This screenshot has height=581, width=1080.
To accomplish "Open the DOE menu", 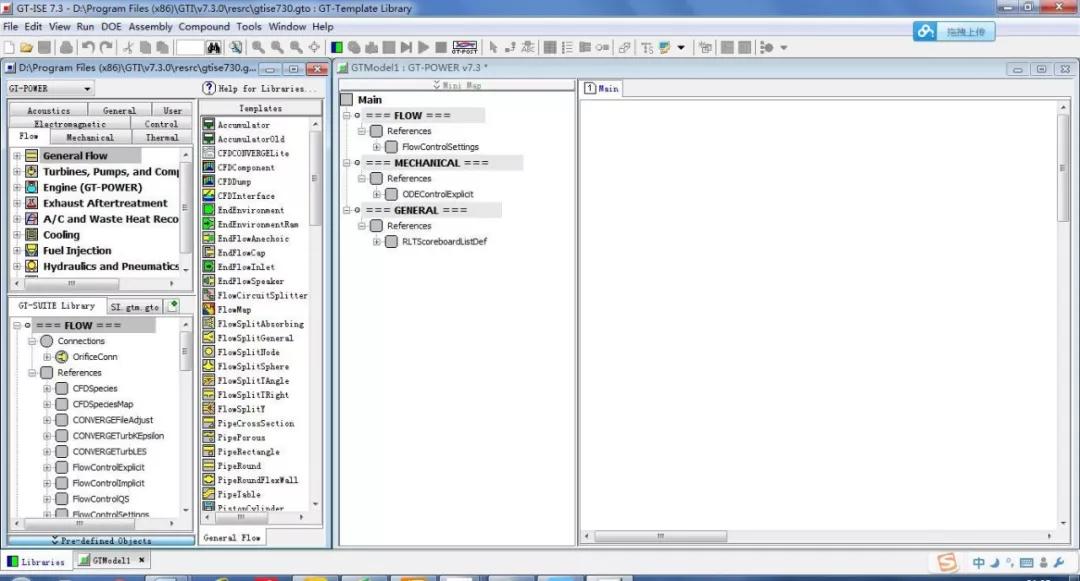I will point(111,27).
